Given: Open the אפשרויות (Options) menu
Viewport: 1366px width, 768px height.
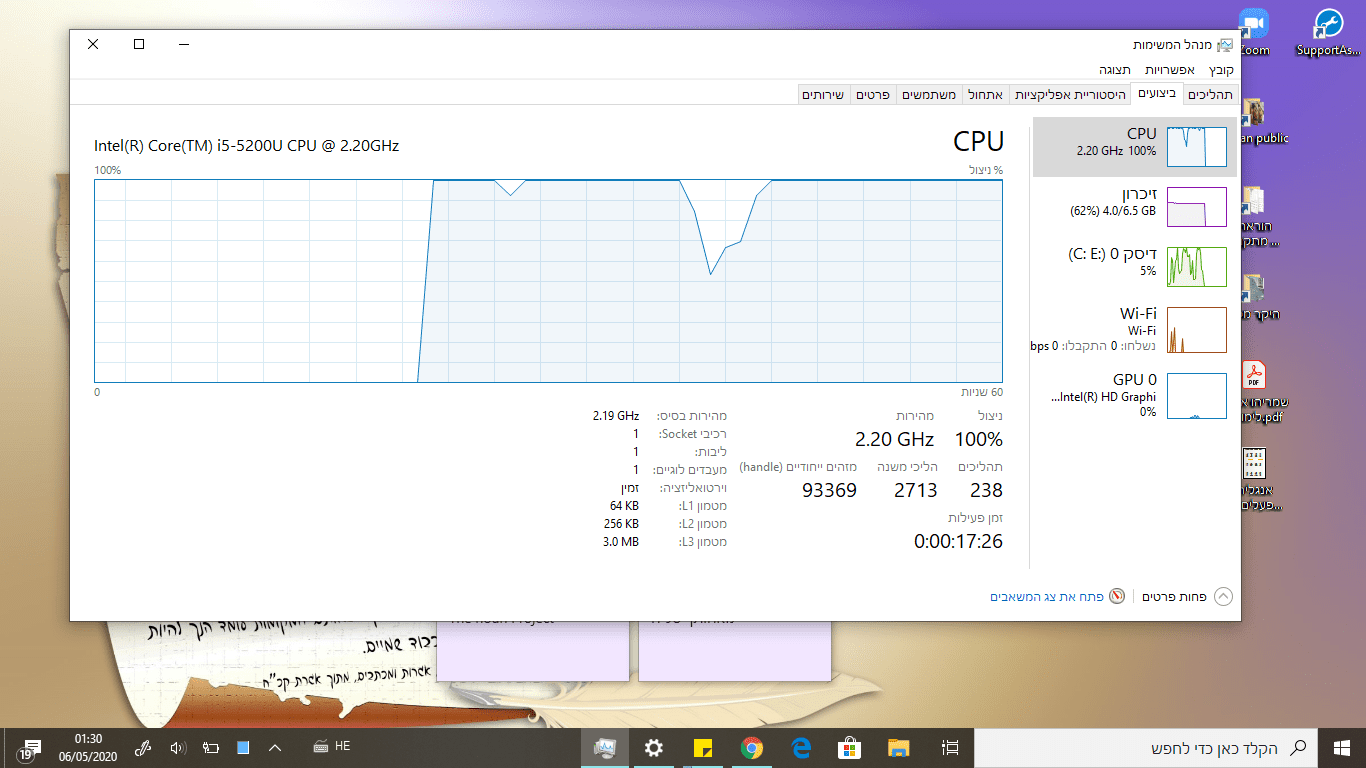Looking at the screenshot, I should pos(1170,70).
